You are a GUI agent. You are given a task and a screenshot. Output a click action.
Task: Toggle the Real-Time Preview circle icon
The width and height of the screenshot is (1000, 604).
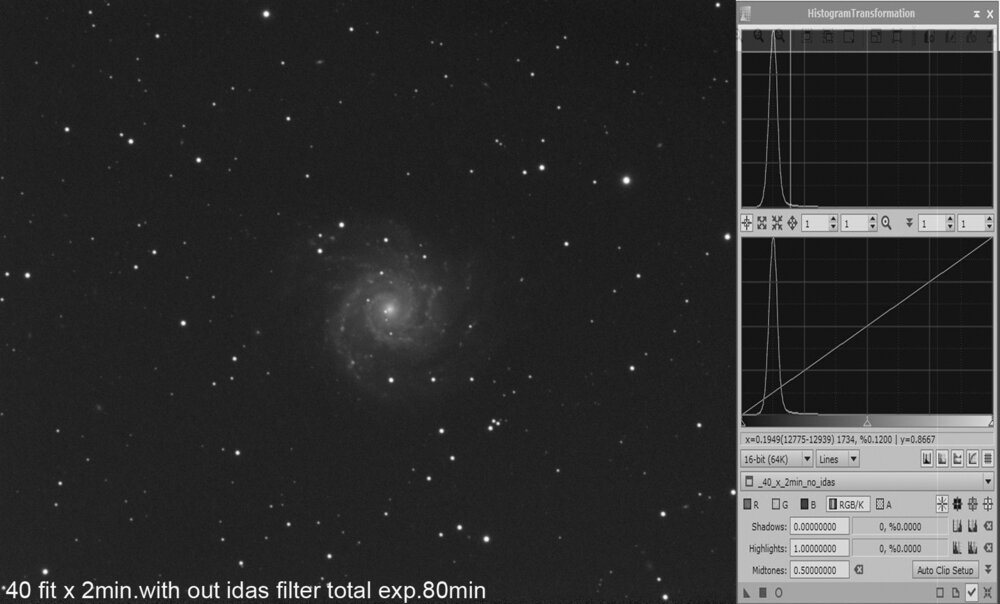pos(778,592)
